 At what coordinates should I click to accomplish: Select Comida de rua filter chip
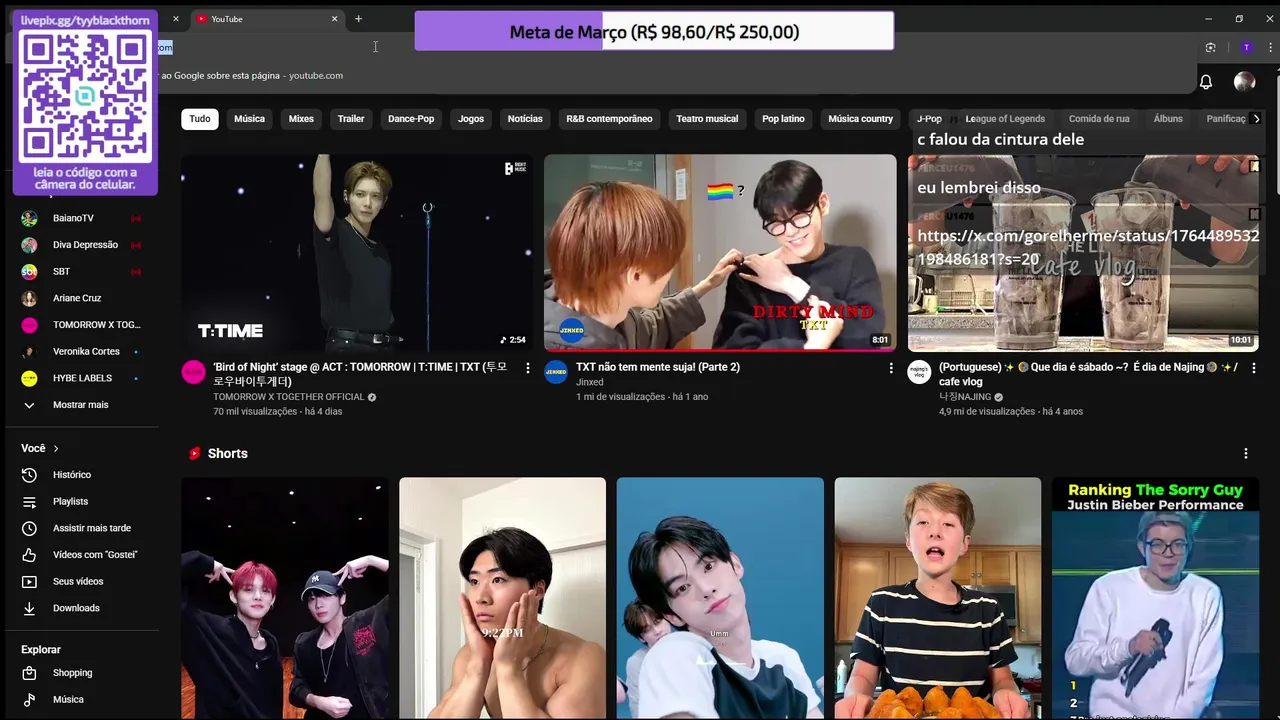click(x=1099, y=119)
